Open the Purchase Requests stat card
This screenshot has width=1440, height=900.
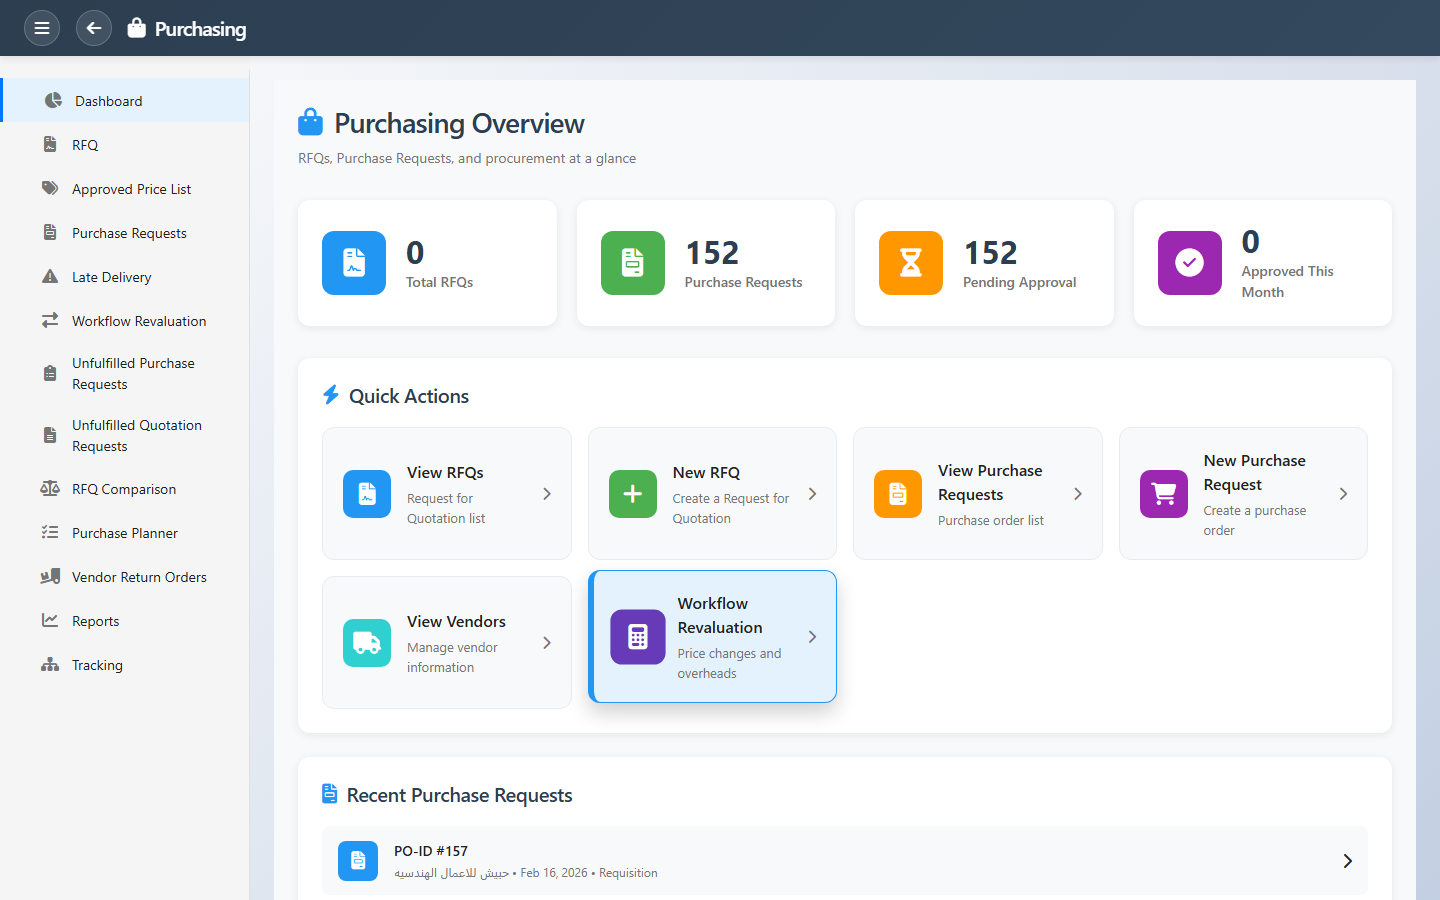coord(706,263)
